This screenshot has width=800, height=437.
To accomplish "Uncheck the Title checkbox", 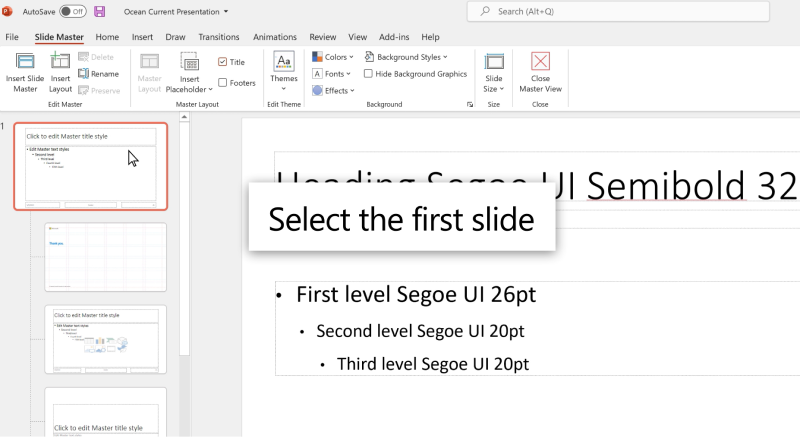I will (x=222, y=62).
